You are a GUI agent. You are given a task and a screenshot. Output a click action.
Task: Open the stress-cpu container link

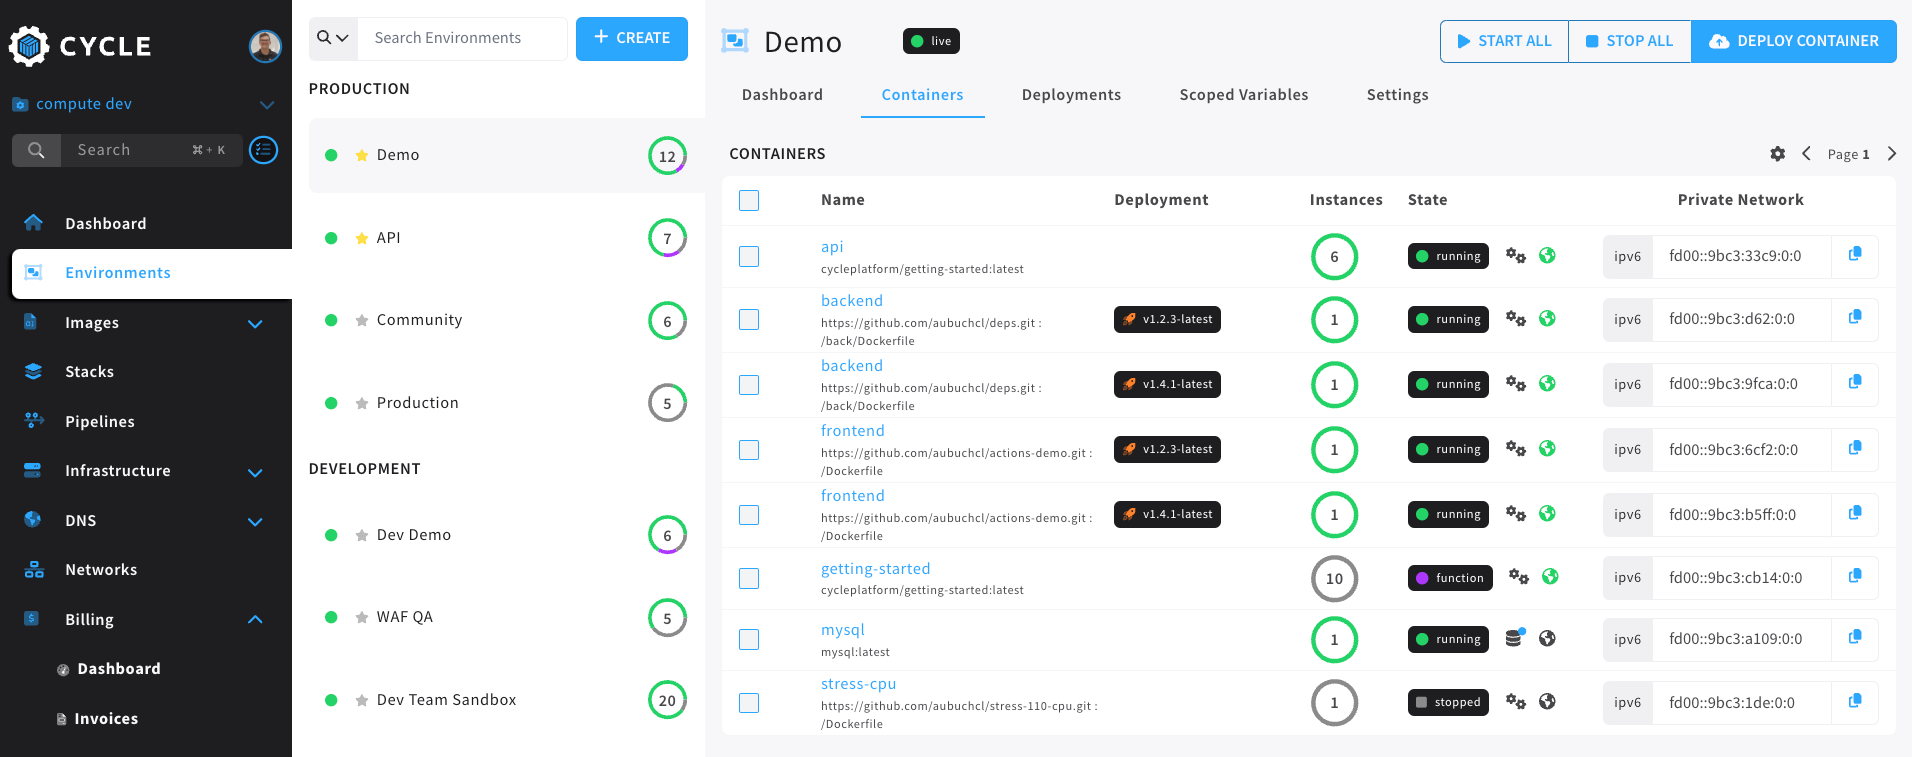[x=858, y=684]
